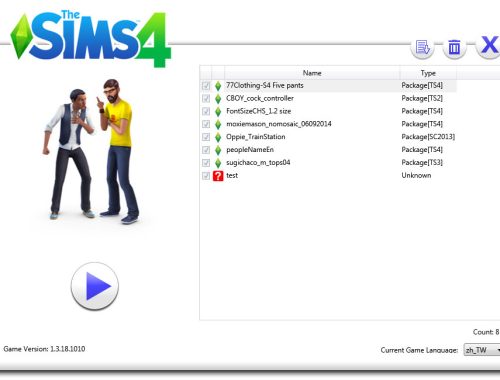Image resolution: width=500 pixels, height=380 pixels.
Task: Toggle checkbox for CBOY_cock_controller
Action: [x=206, y=99]
